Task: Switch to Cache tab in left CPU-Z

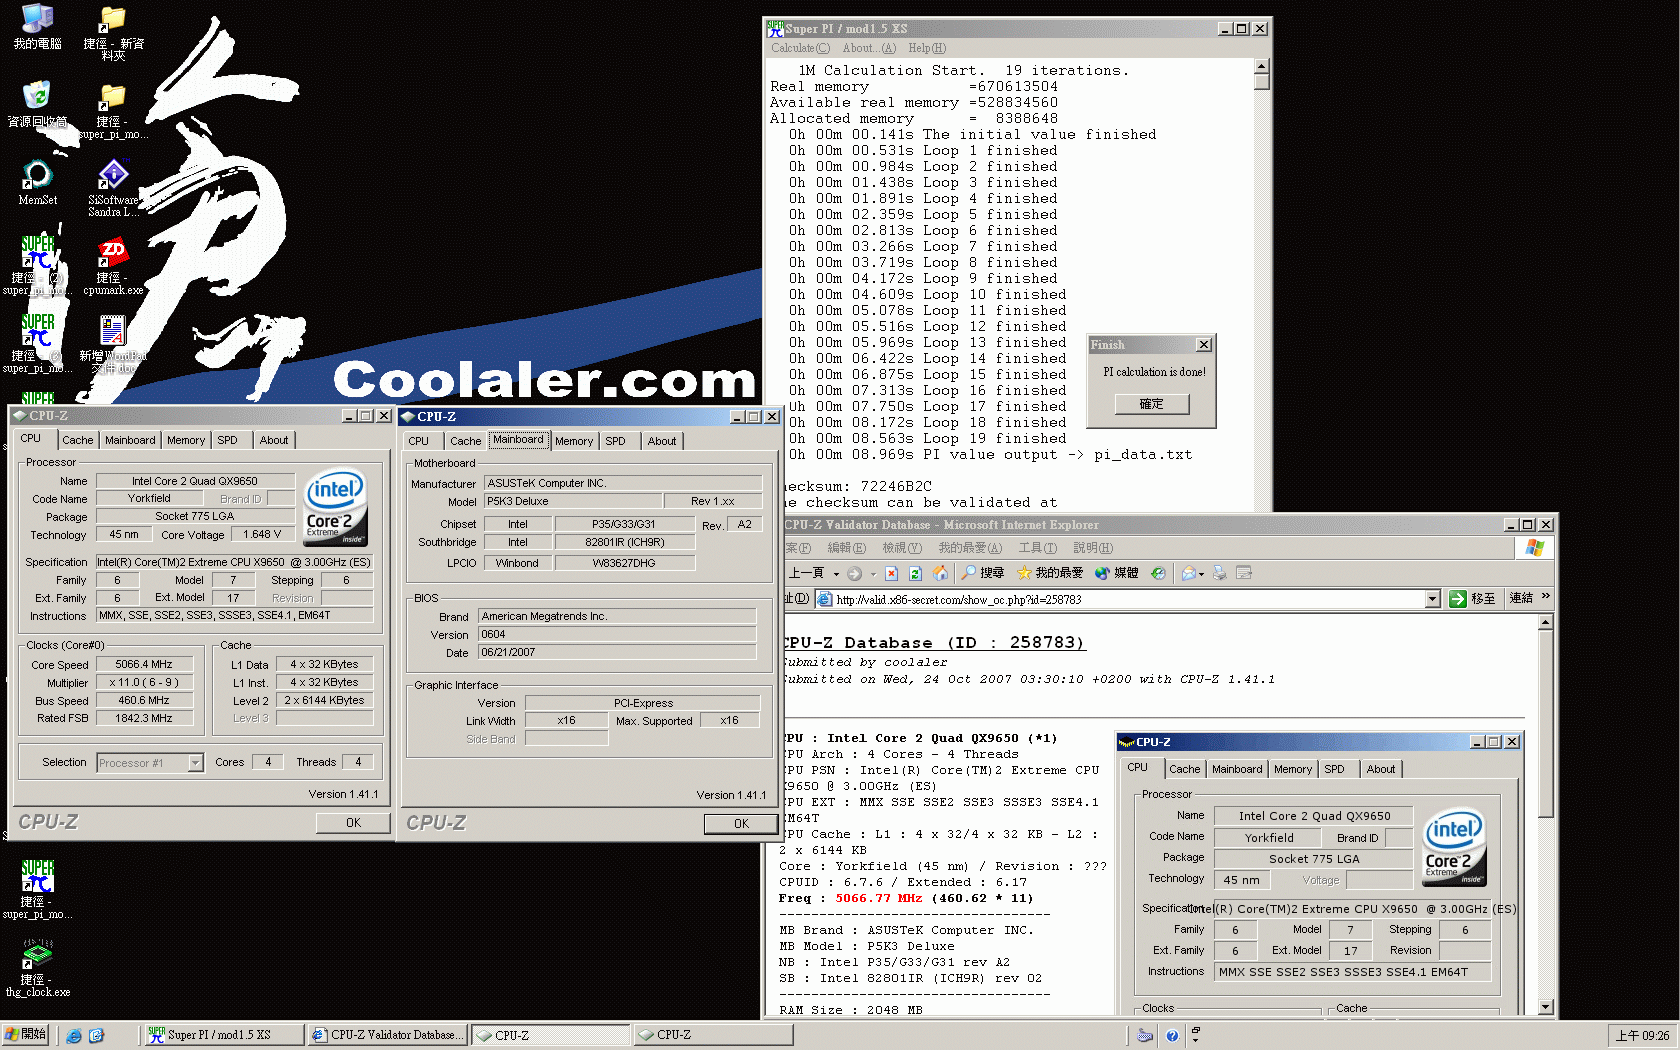Action: click(x=77, y=440)
